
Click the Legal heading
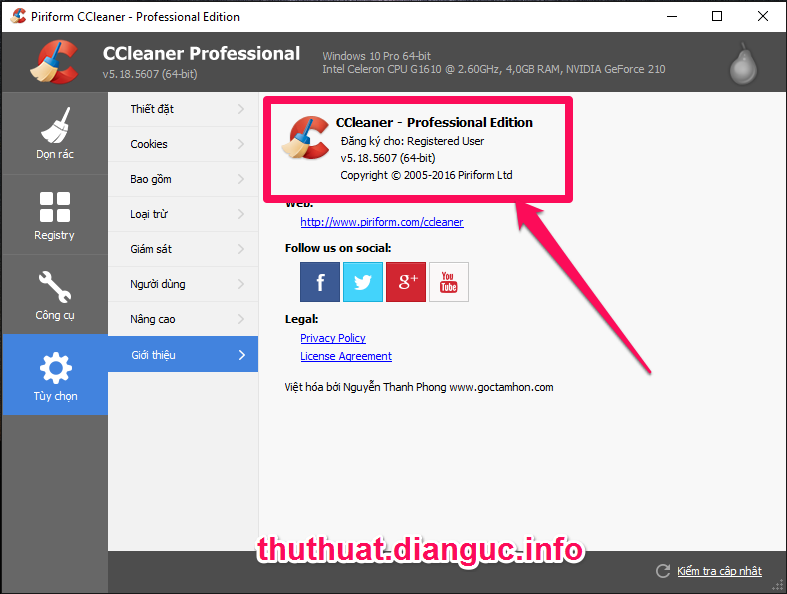pyautogui.click(x=301, y=319)
